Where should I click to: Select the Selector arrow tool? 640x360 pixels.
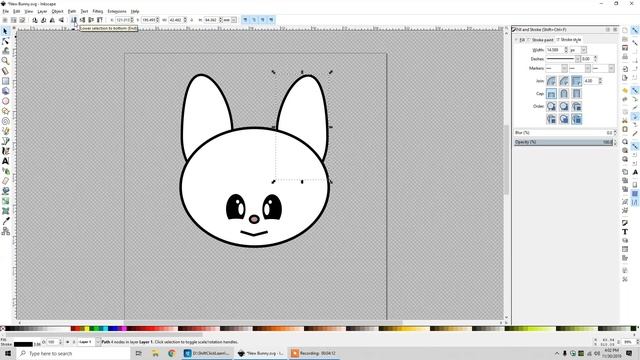(x=5, y=31)
